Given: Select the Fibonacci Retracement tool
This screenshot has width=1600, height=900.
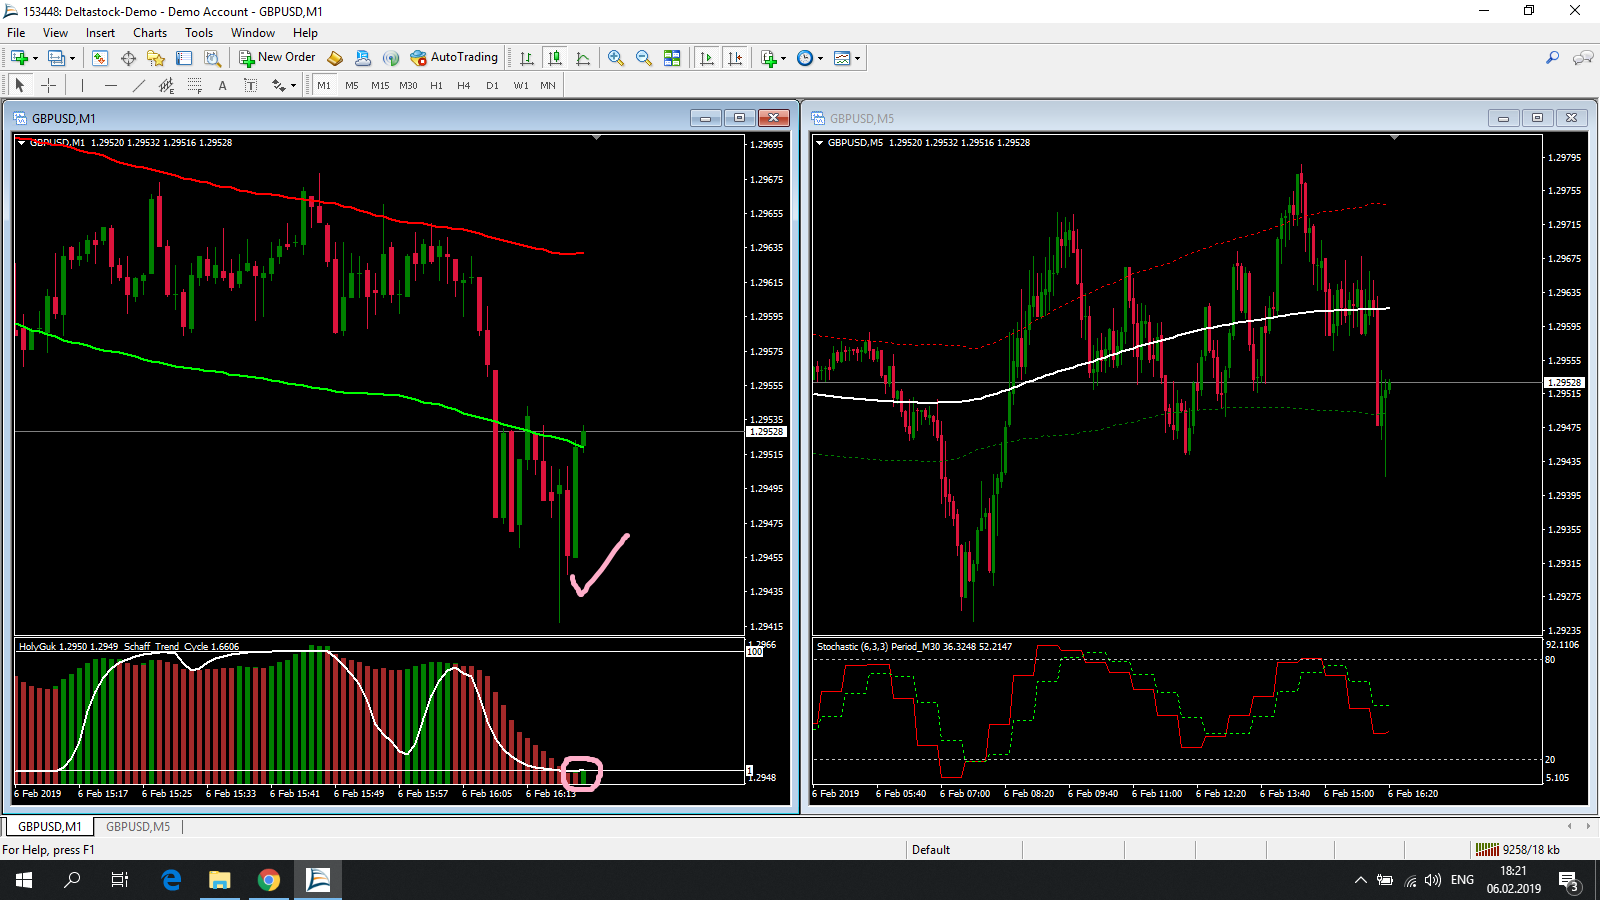Looking at the screenshot, I should (x=194, y=85).
